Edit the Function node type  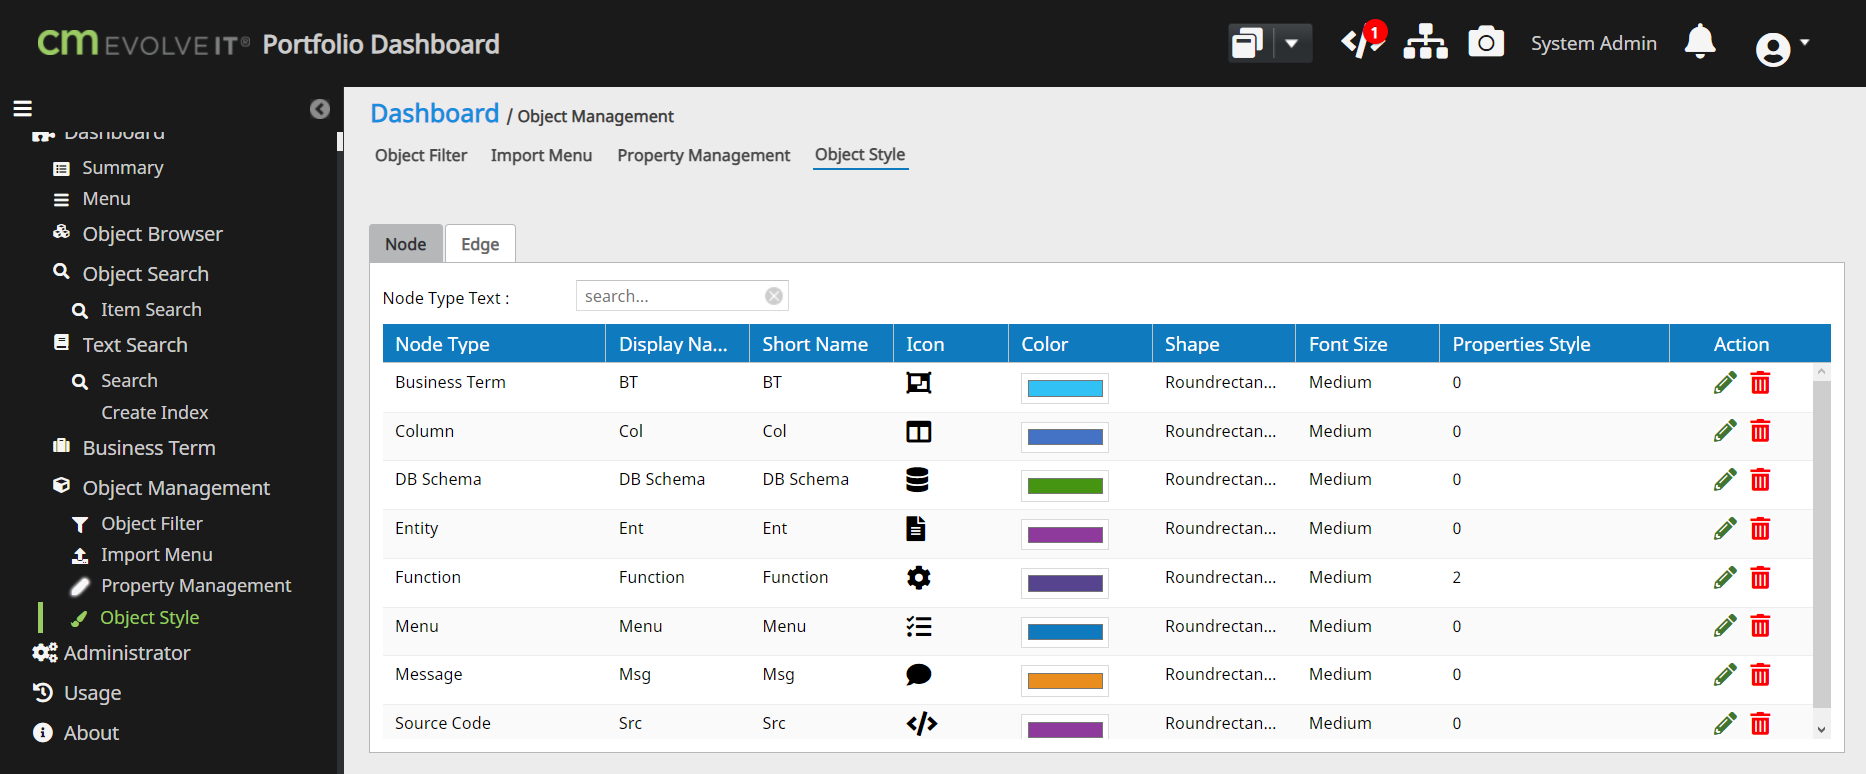(x=1725, y=578)
